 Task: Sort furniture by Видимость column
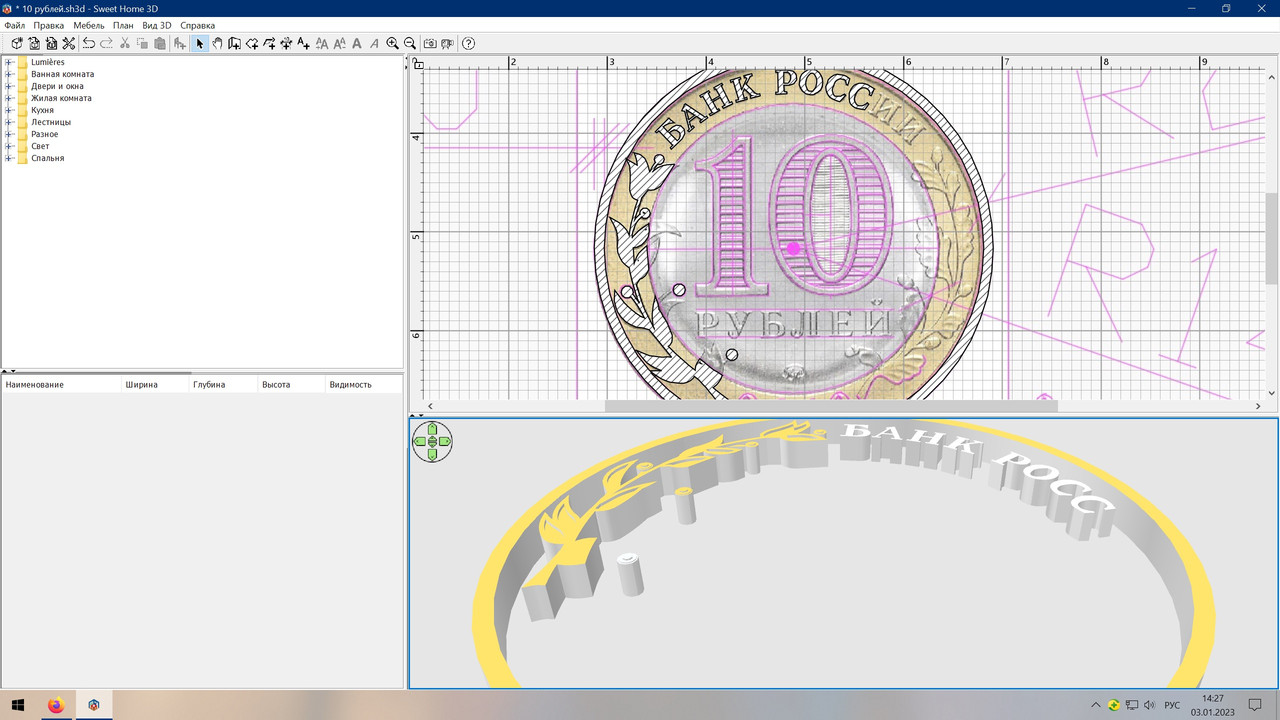coord(364,384)
